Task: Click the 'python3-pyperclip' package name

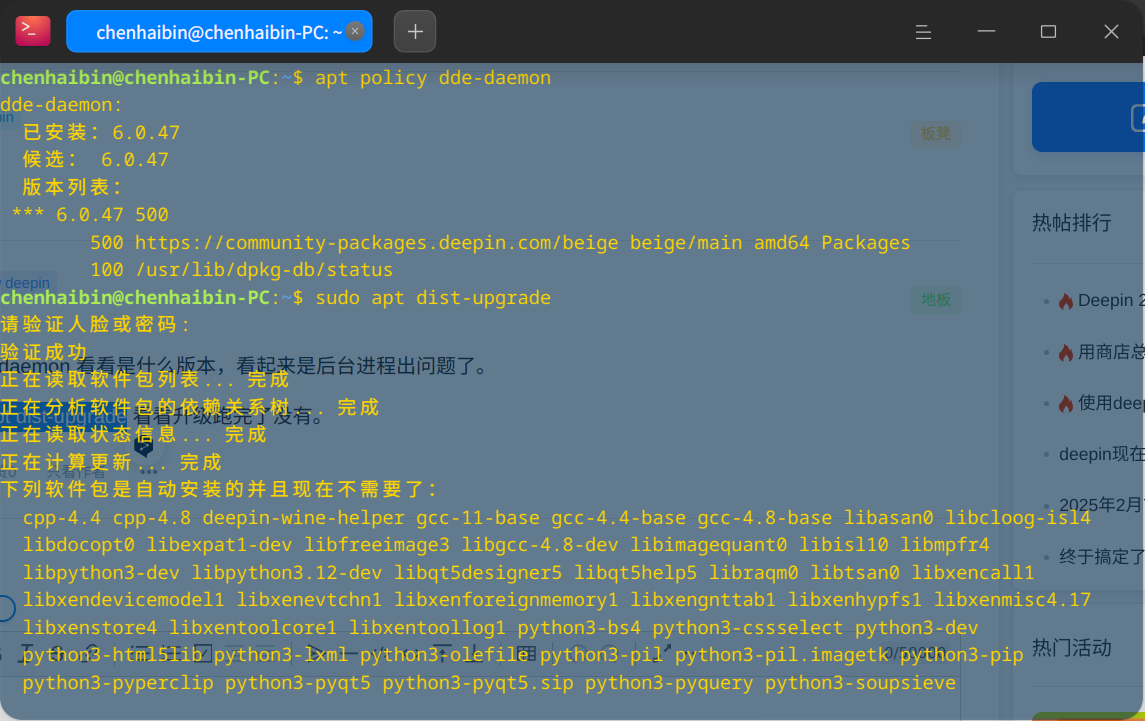Action: (118, 683)
